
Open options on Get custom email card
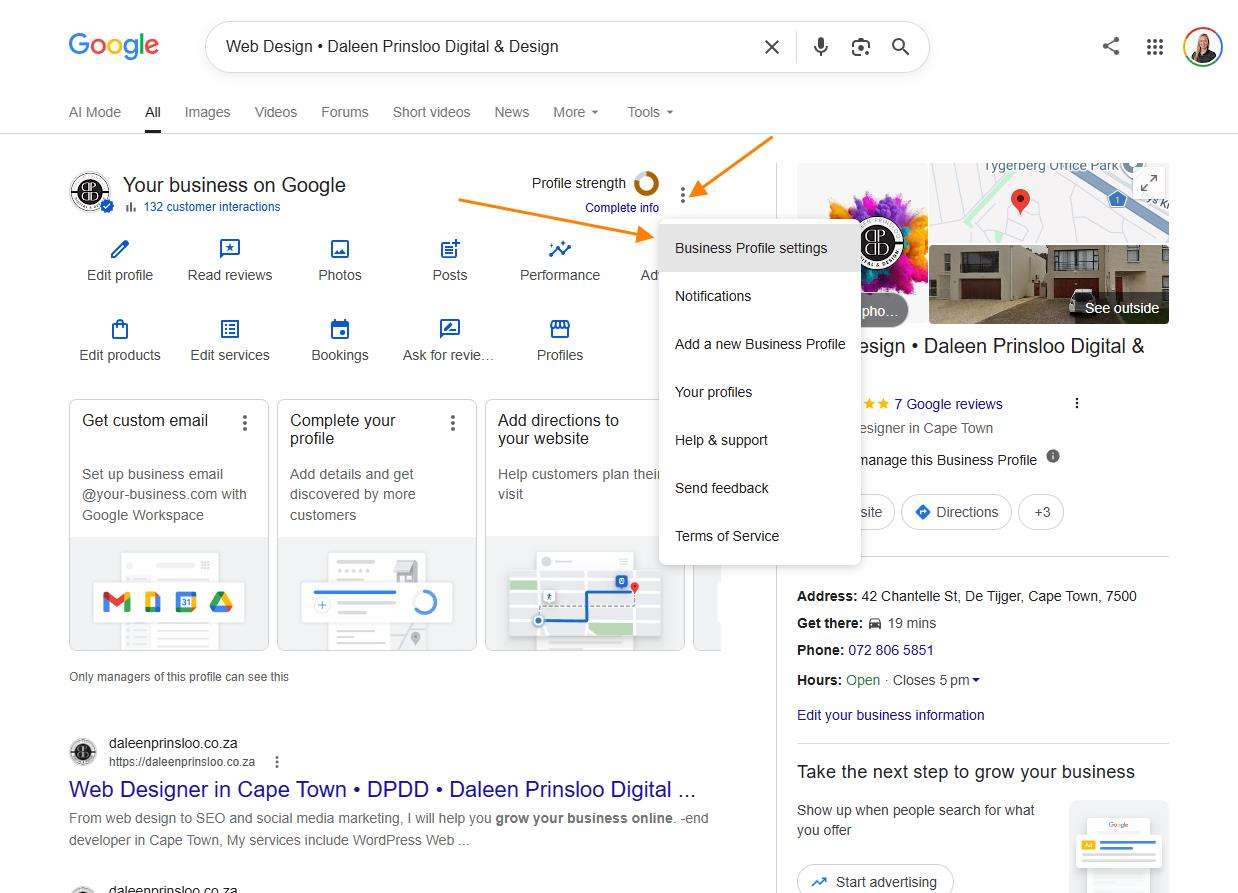point(245,423)
